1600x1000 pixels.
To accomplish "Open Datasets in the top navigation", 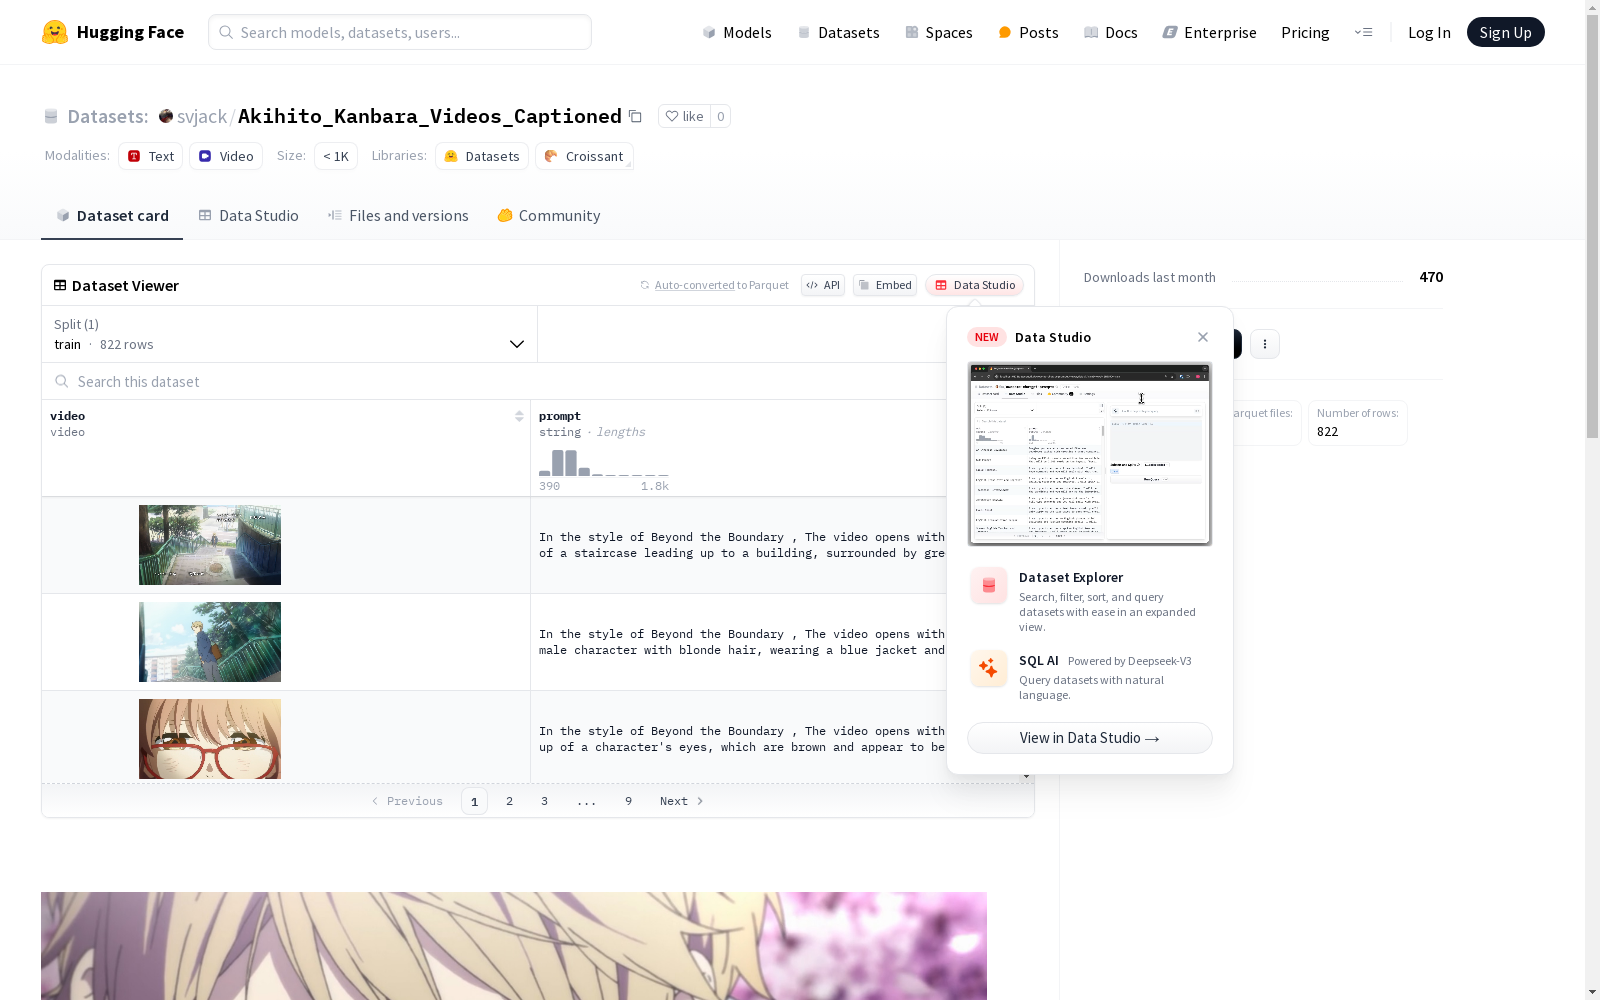I will click(x=838, y=32).
